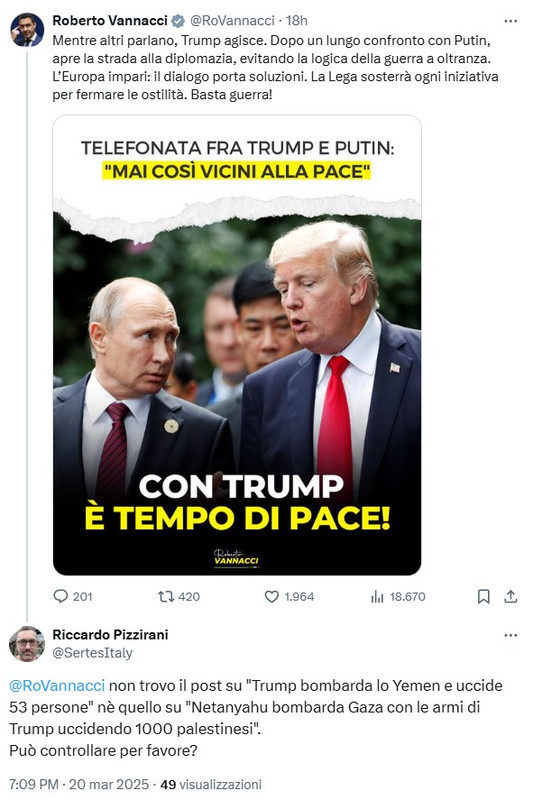Open the @RoVannacci handle in the post header
This screenshot has height=800, width=533.
point(232,20)
